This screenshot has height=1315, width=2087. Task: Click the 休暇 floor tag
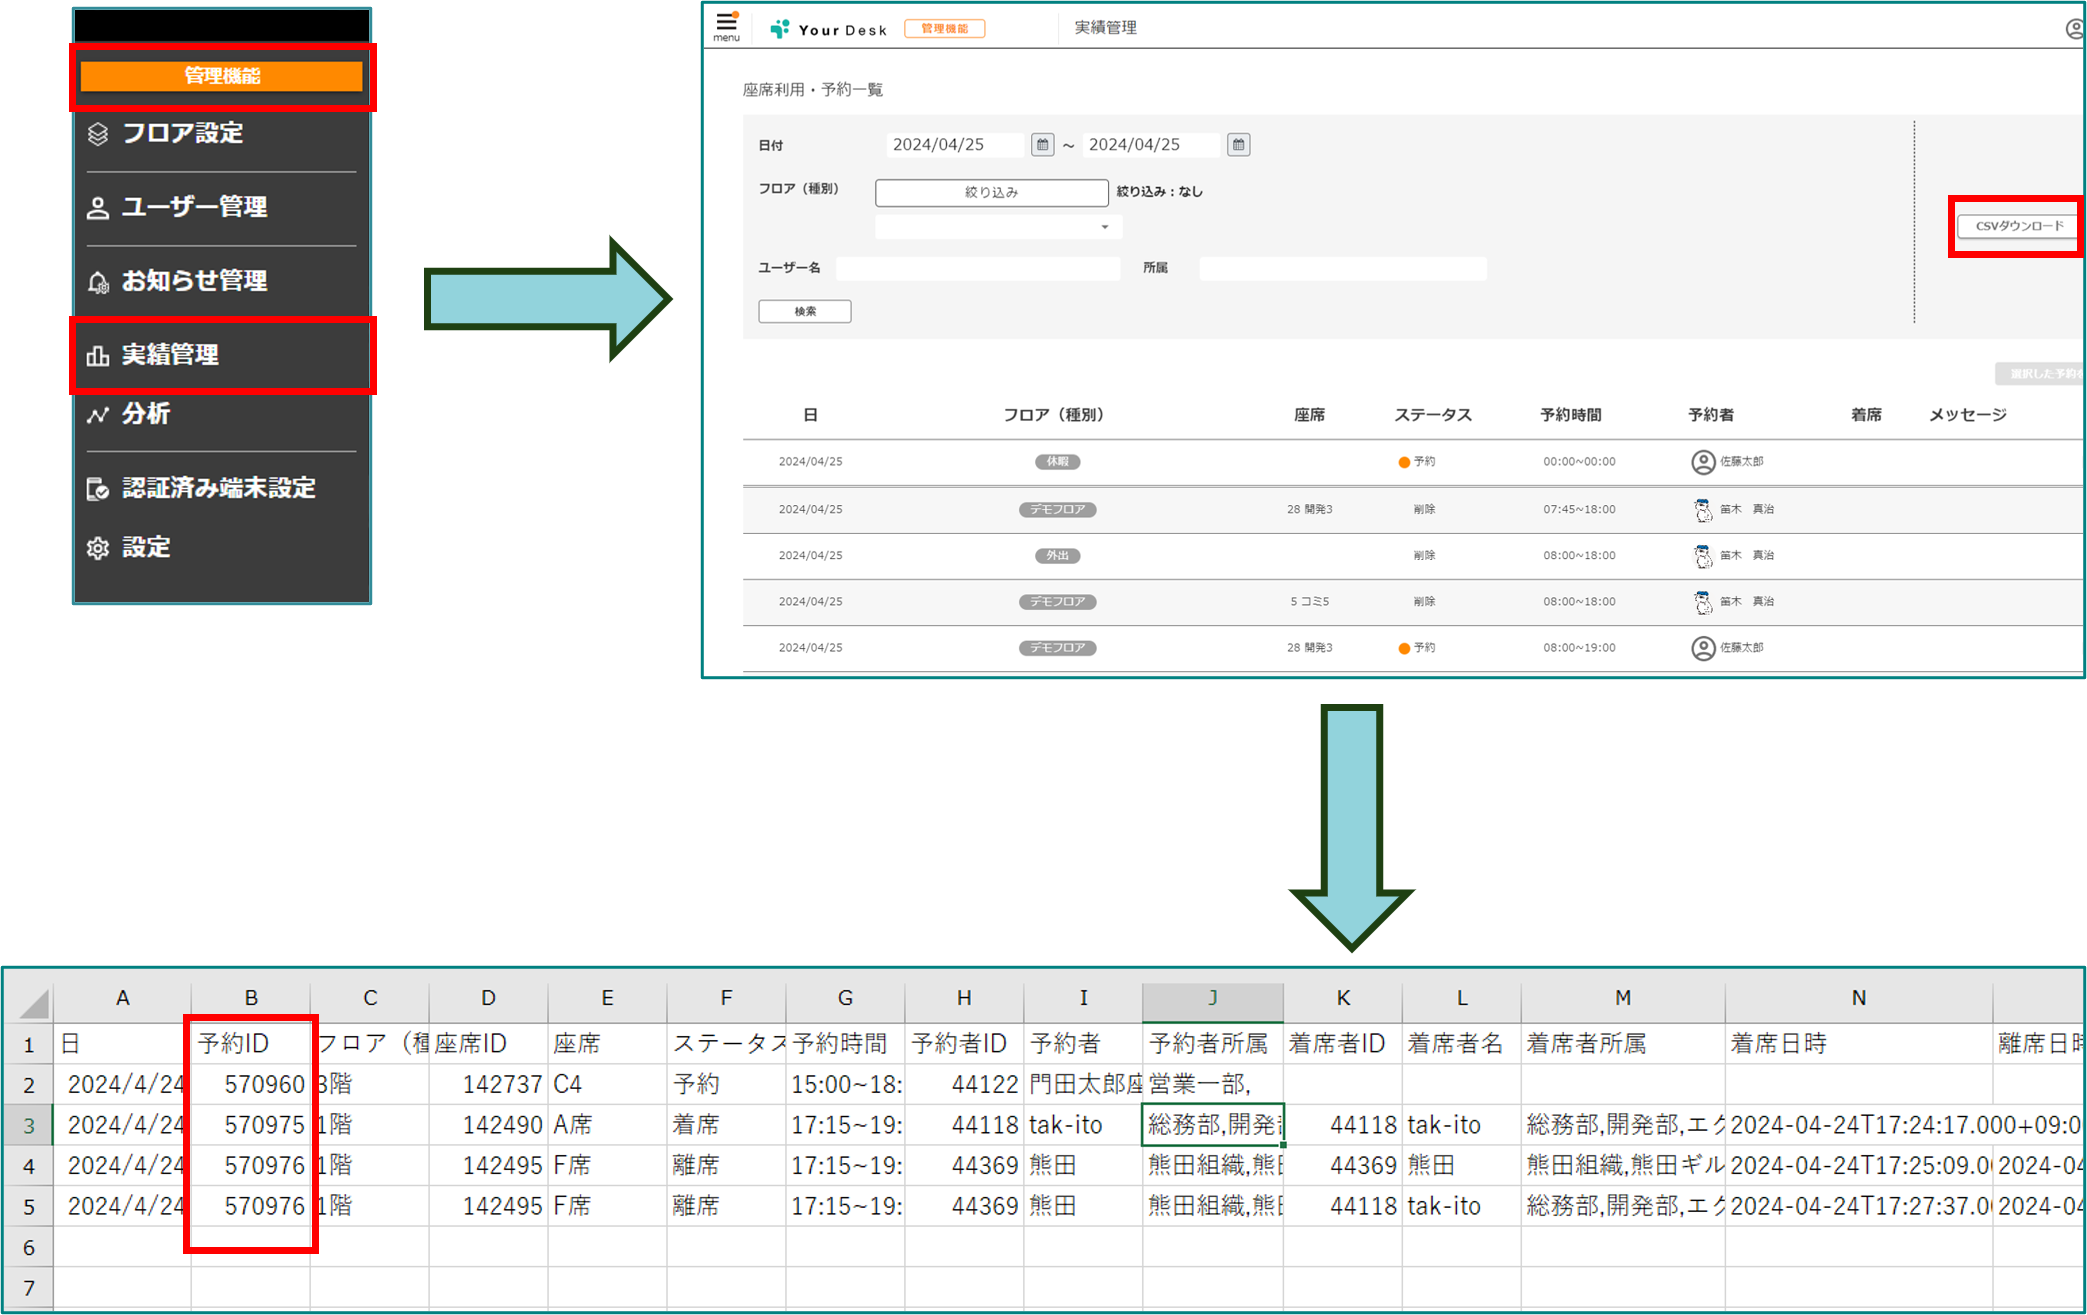pos(1057,462)
